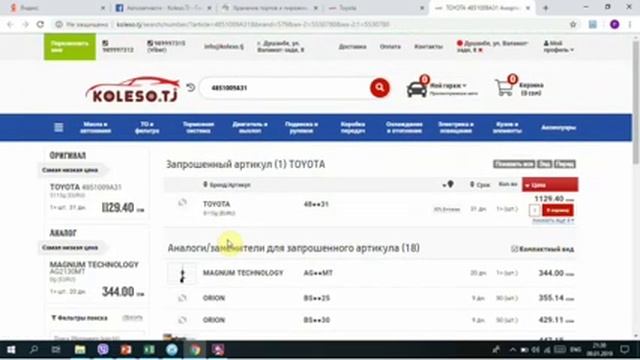Open the Contacts link in header
Viewport: 640px width, 360px height.
coord(428,47)
